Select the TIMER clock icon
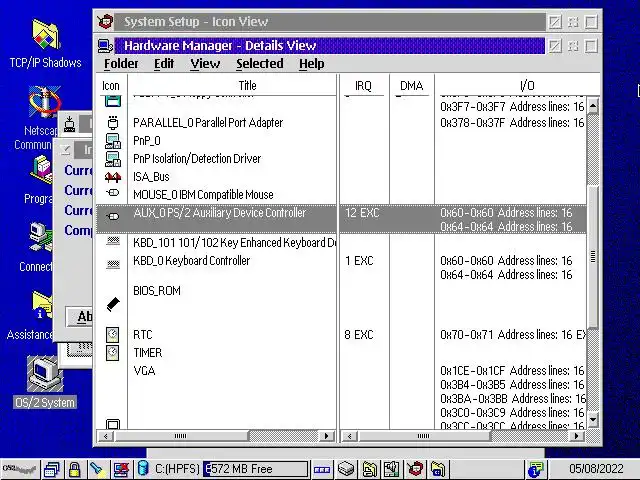 click(x=113, y=353)
